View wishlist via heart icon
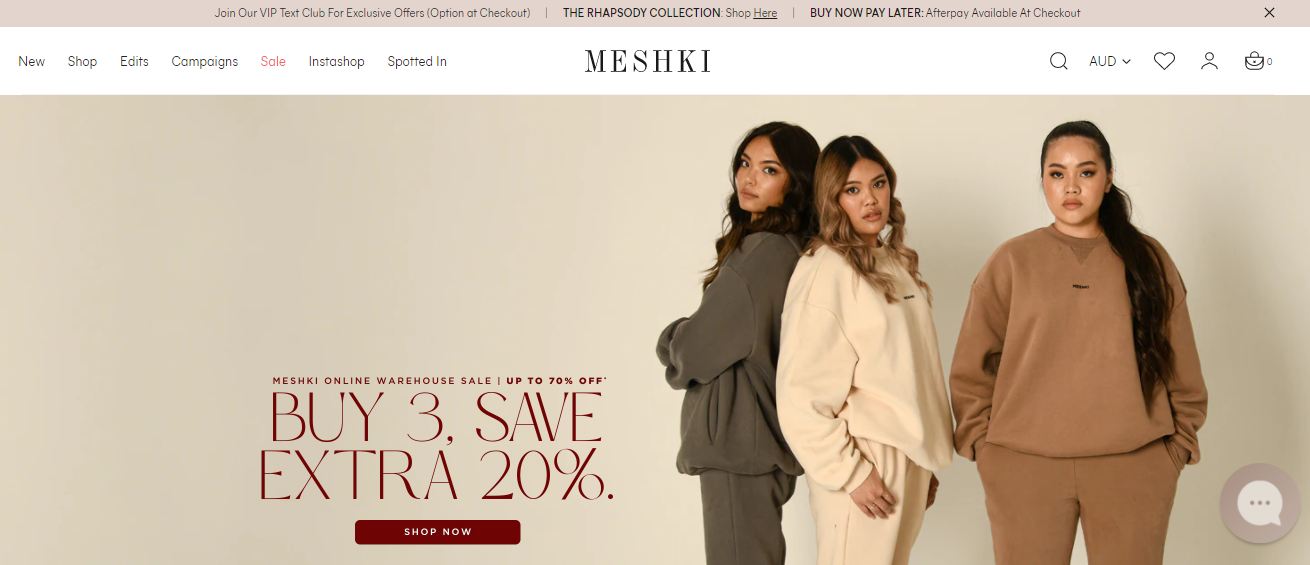This screenshot has height=565, width=1310. [1164, 61]
